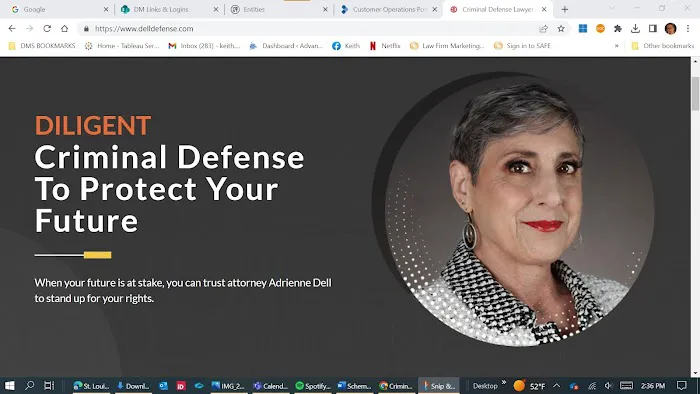Show hidden system tray icons
The image size is (700, 394).
pyautogui.click(x=556, y=386)
